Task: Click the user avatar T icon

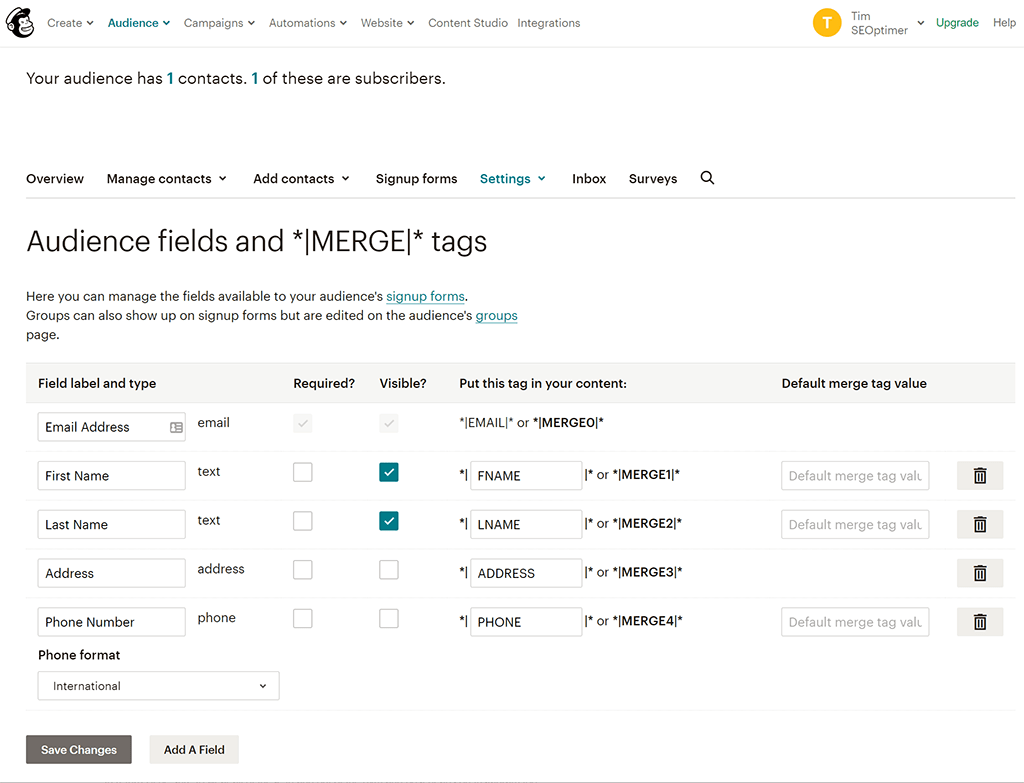Action: [x=827, y=23]
